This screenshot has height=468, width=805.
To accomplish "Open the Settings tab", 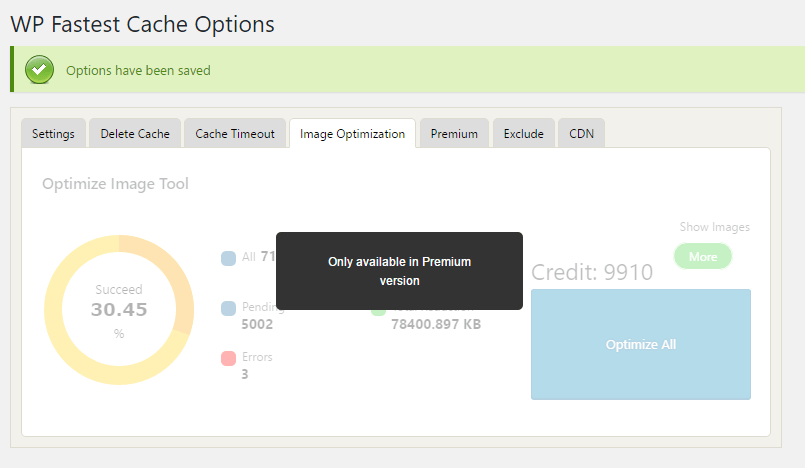I will pos(53,133).
